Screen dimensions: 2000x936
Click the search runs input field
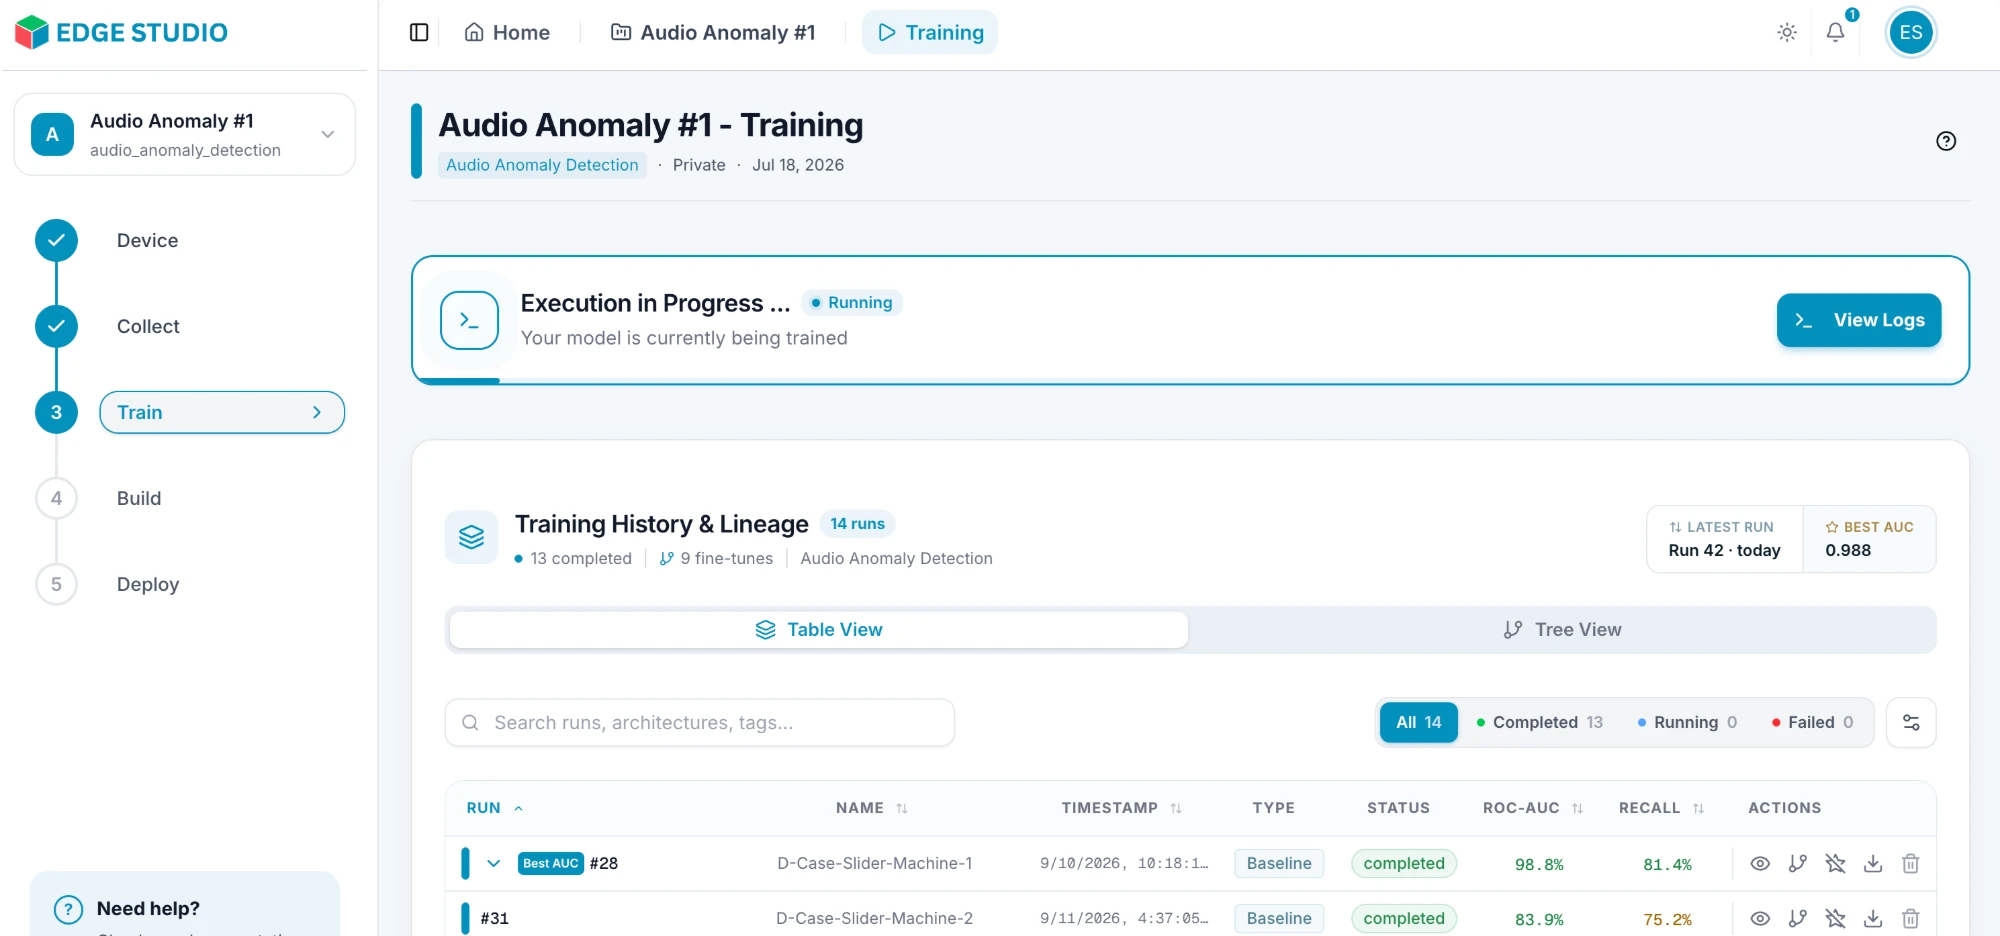700,722
